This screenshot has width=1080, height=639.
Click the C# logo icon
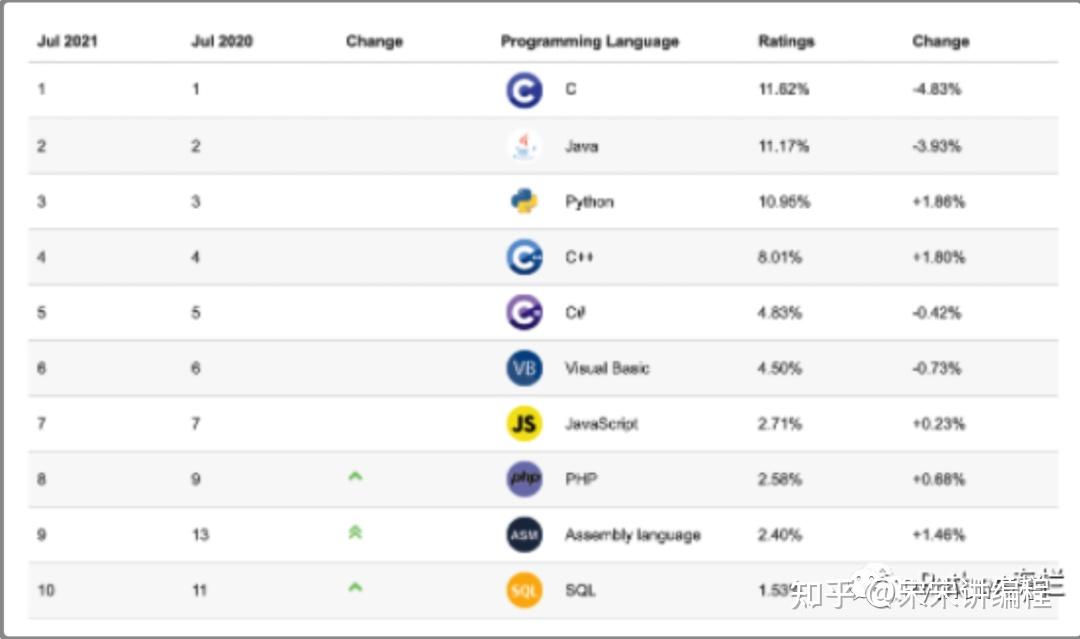(x=524, y=313)
